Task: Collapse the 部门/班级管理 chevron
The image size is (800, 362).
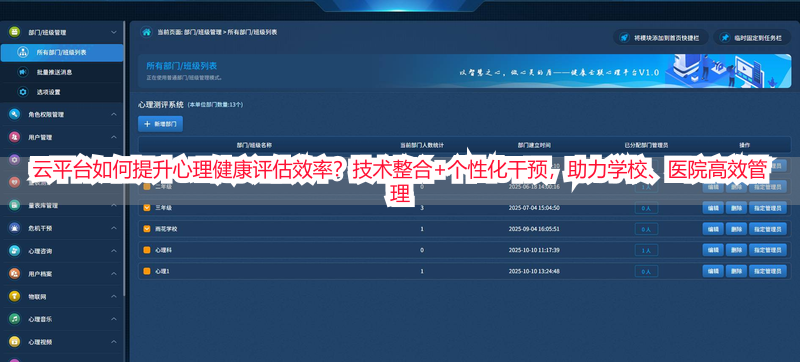Action: point(113,32)
